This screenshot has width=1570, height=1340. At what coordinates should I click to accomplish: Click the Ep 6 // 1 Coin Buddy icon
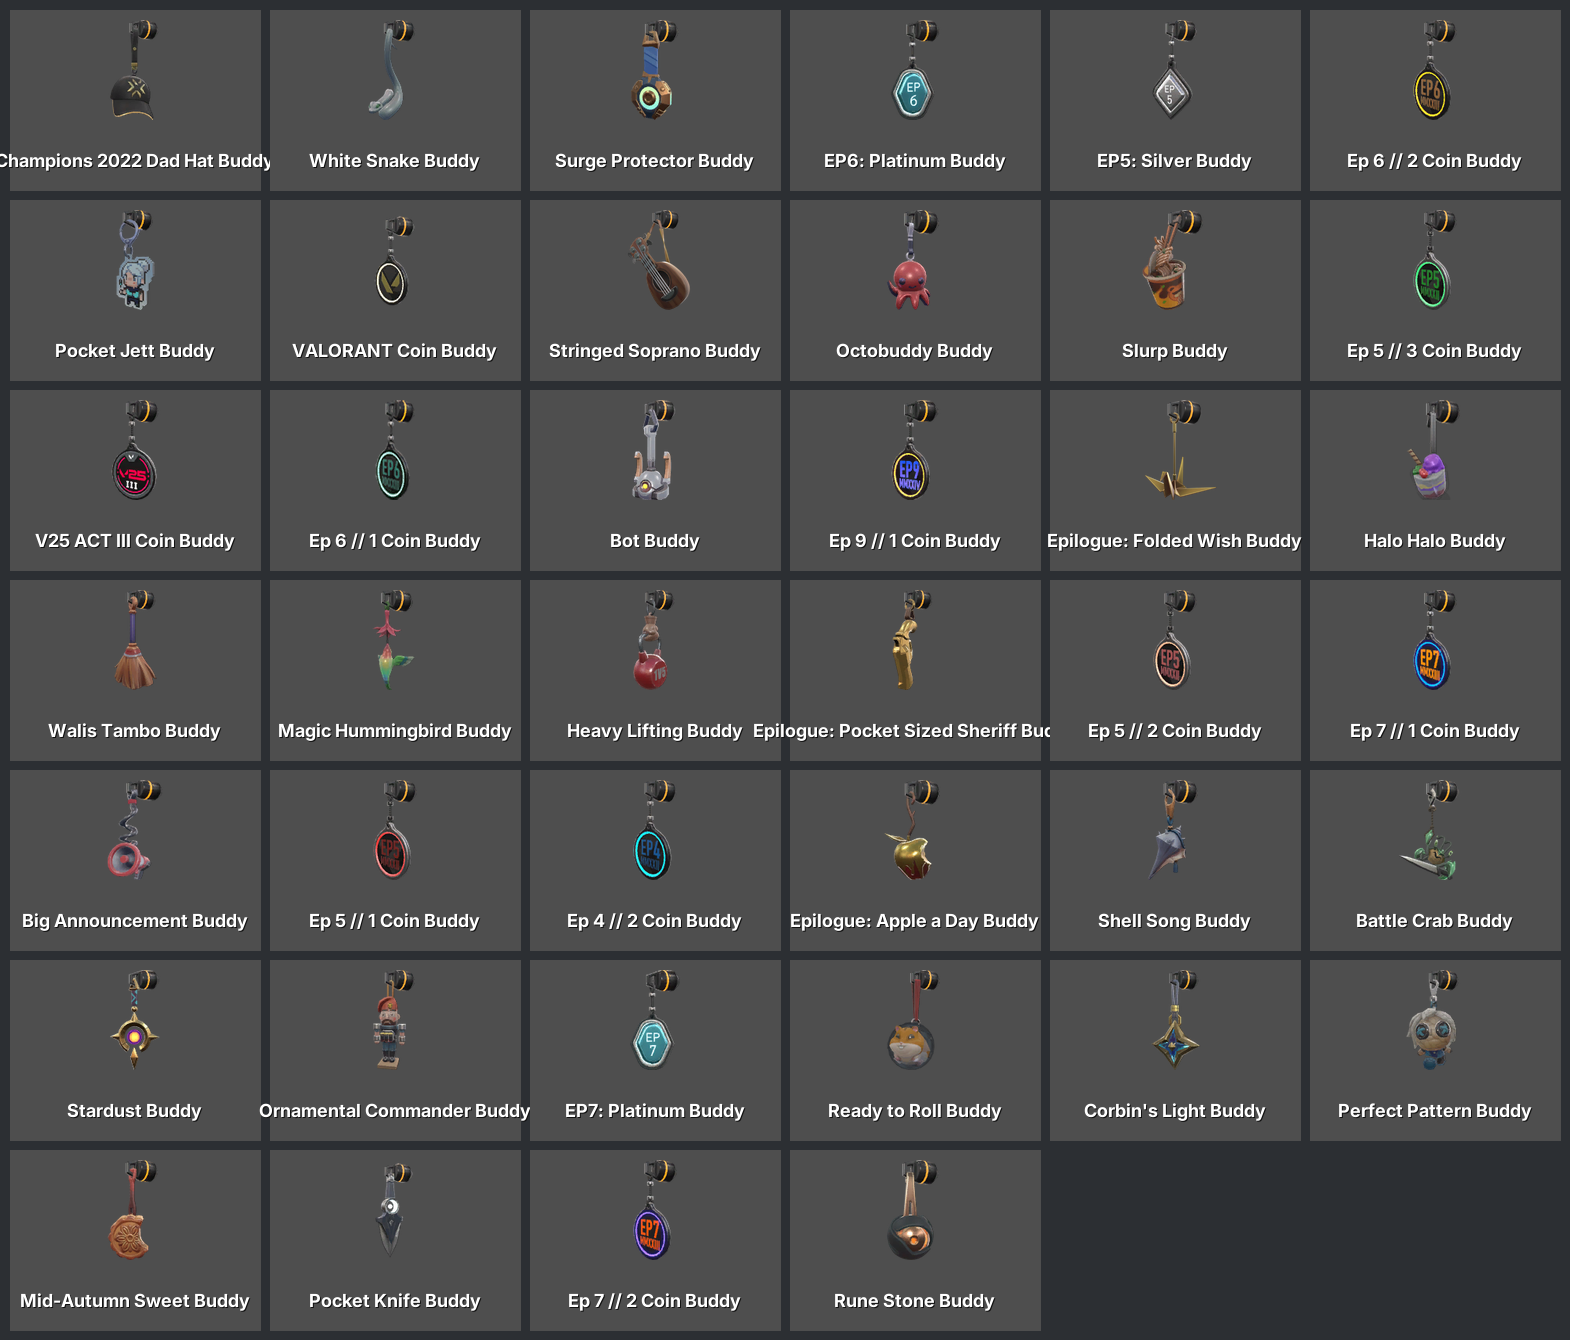tap(393, 450)
